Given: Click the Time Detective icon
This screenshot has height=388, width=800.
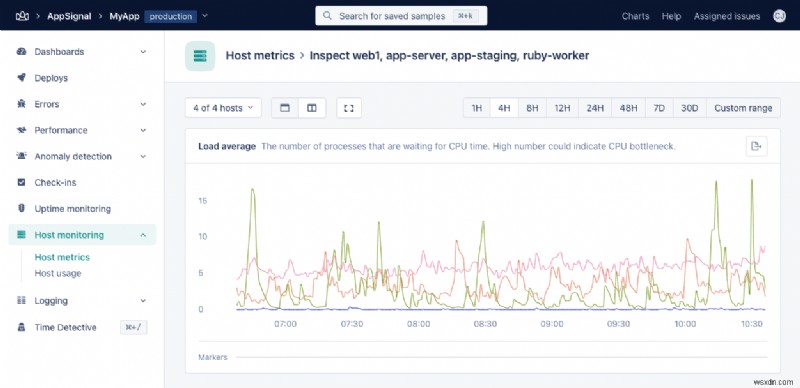Looking at the screenshot, I should (21, 327).
